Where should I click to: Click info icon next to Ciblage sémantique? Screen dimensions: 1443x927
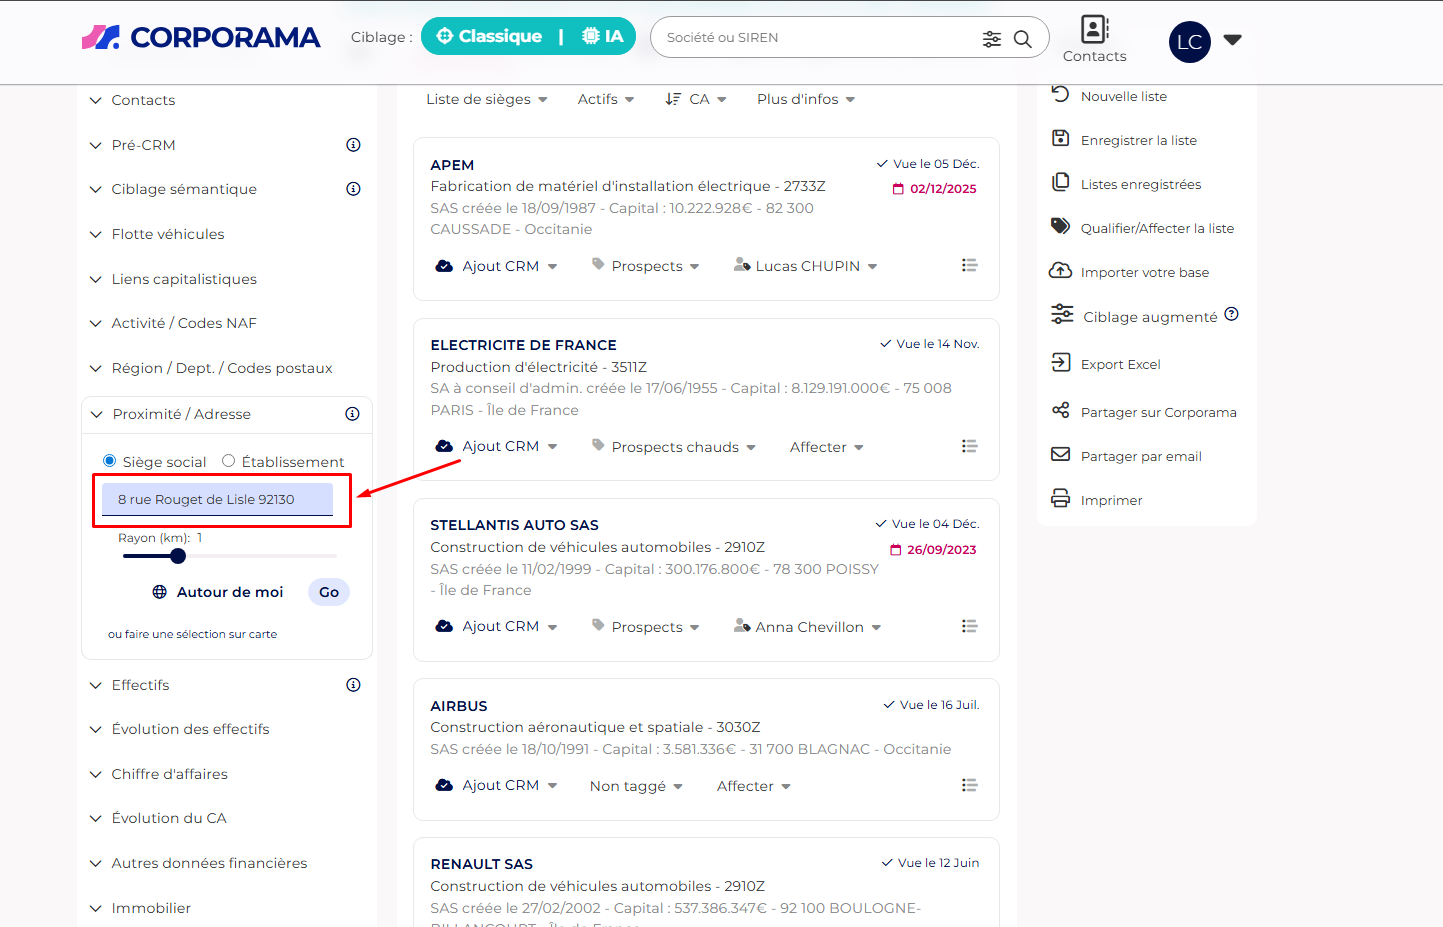[353, 189]
